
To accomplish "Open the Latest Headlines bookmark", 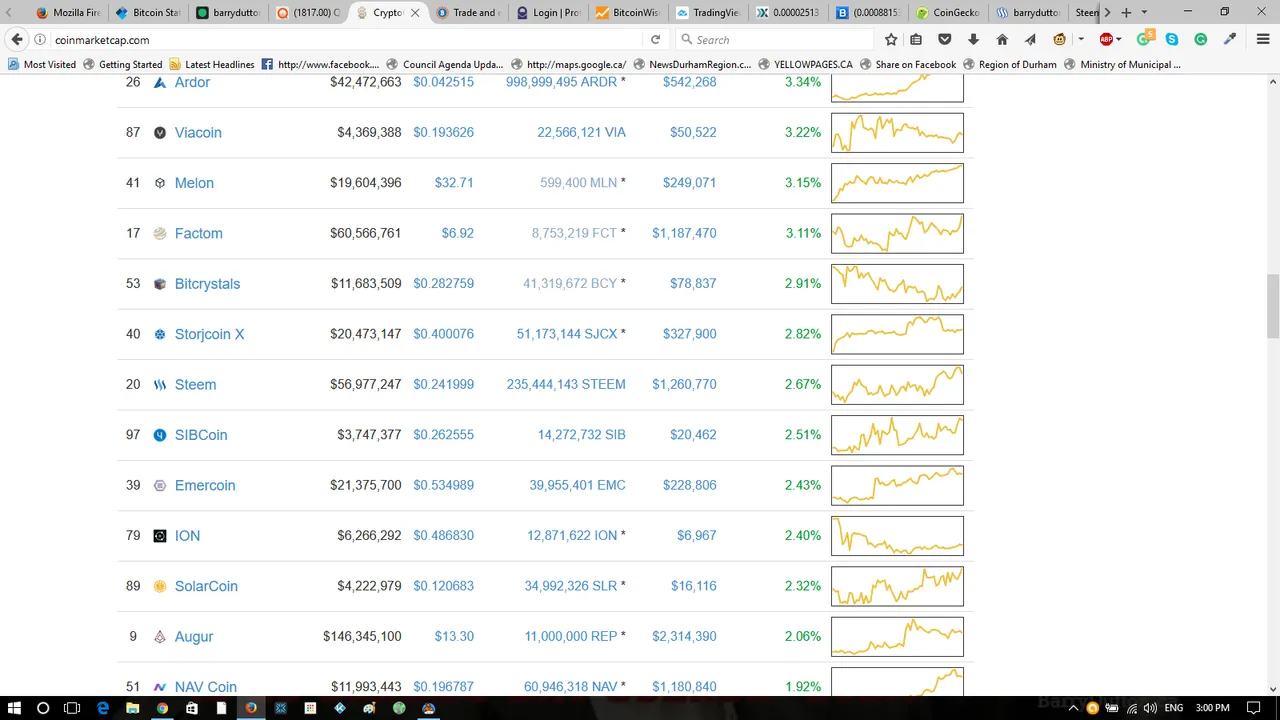I will tap(211, 64).
